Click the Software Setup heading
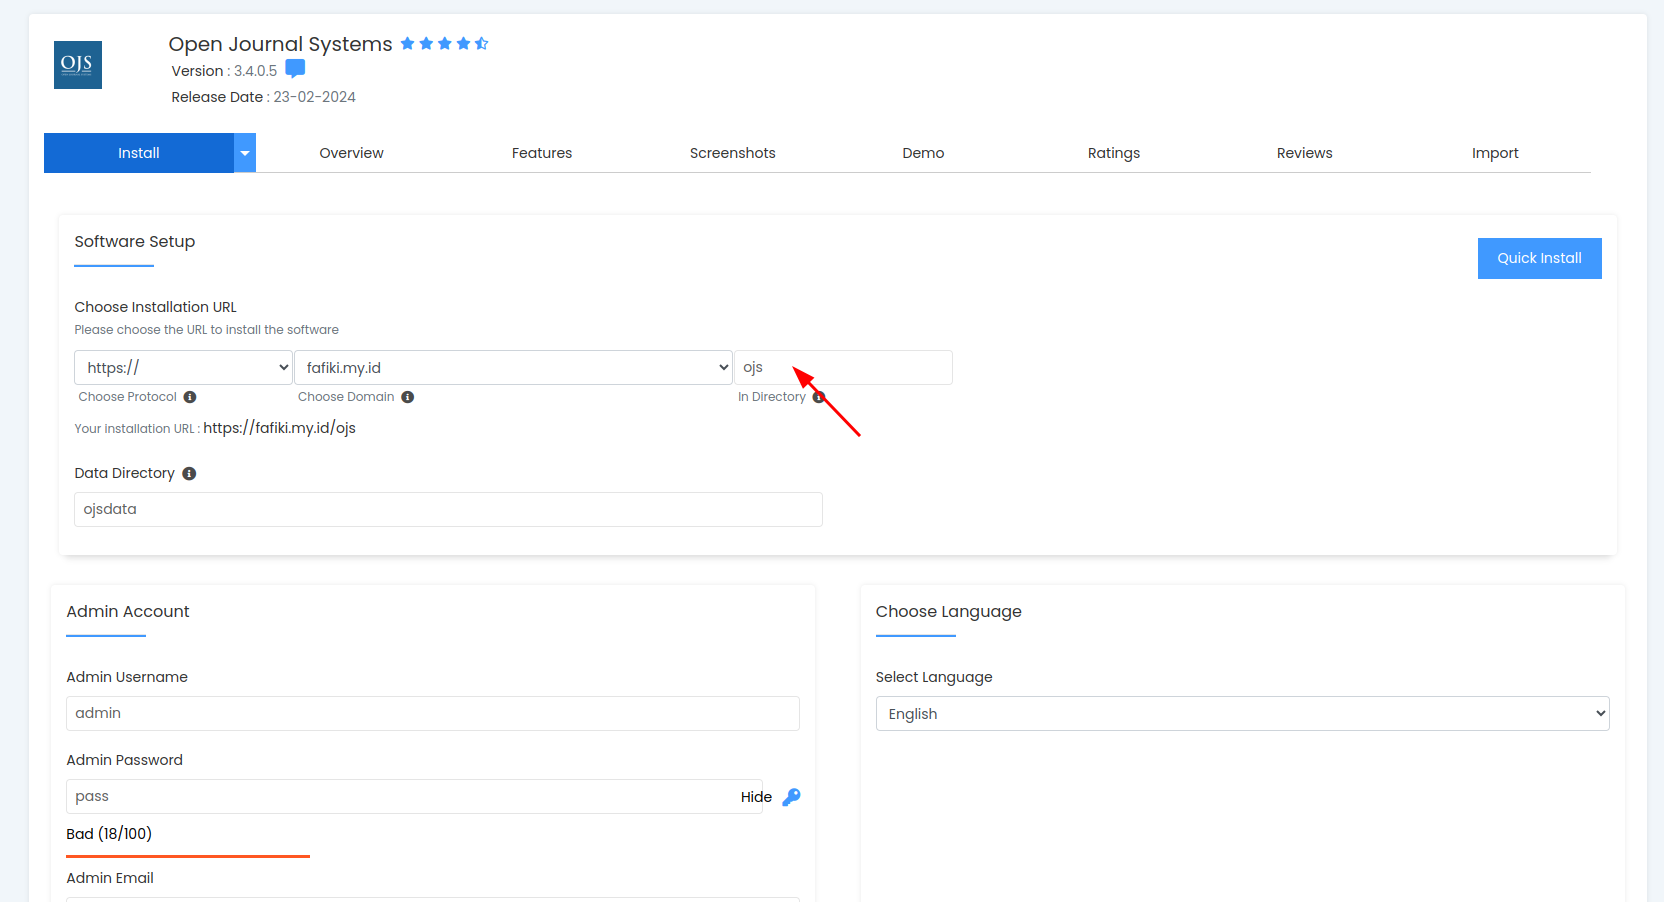Image resolution: width=1664 pixels, height=902 pixels. tap(134, 242)
